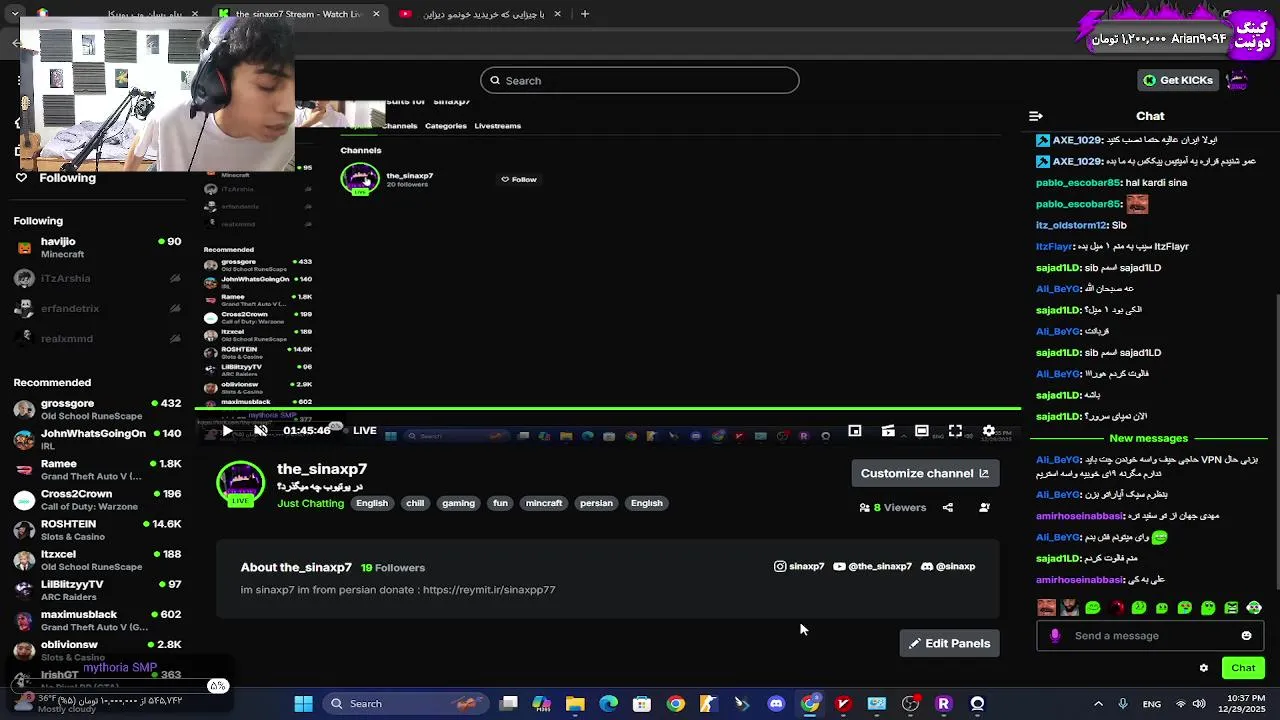Open Microsoft Store from the taskbar
This screenshot has height=720, width=1280.
[x=642, y=703]
